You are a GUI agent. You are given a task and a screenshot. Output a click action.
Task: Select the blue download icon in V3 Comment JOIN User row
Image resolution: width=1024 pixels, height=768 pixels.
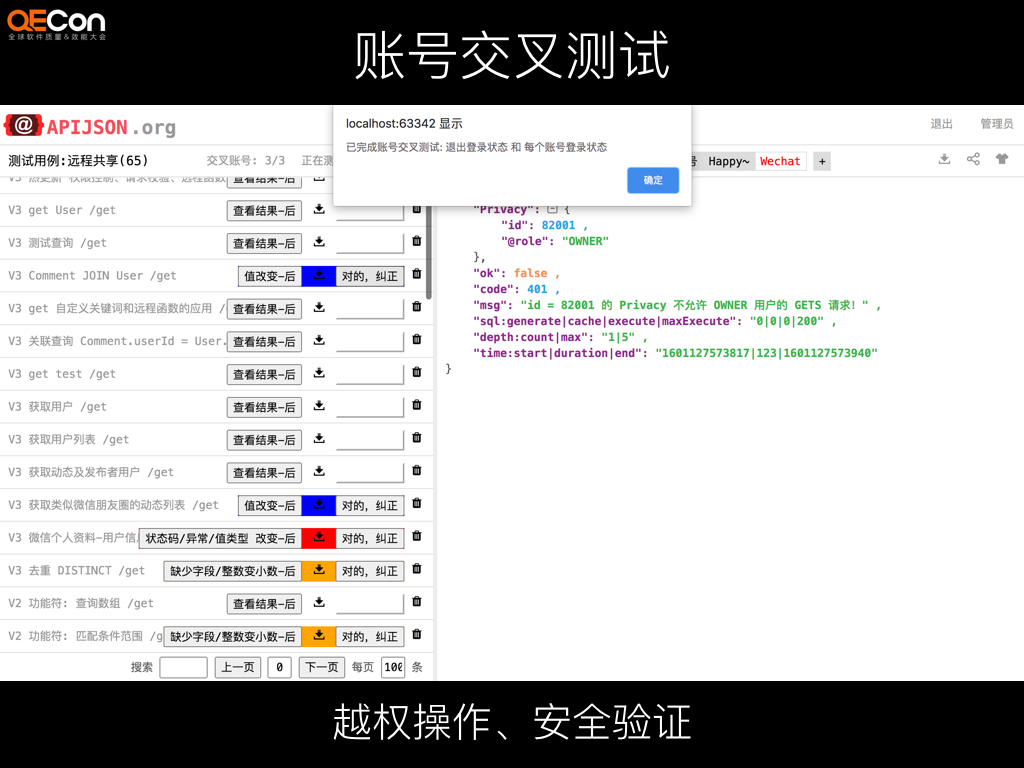[319, 275]
